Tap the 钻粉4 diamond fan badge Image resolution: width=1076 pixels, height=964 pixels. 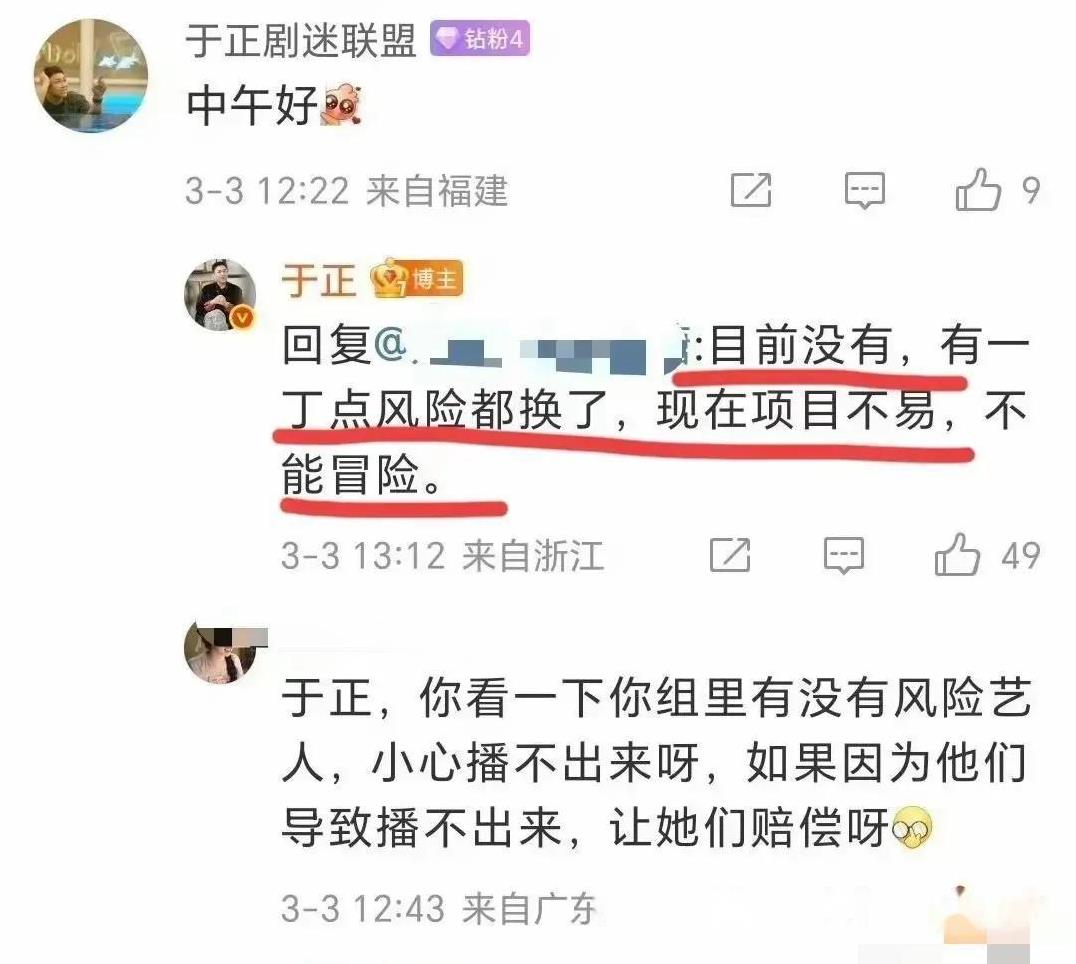480,38
